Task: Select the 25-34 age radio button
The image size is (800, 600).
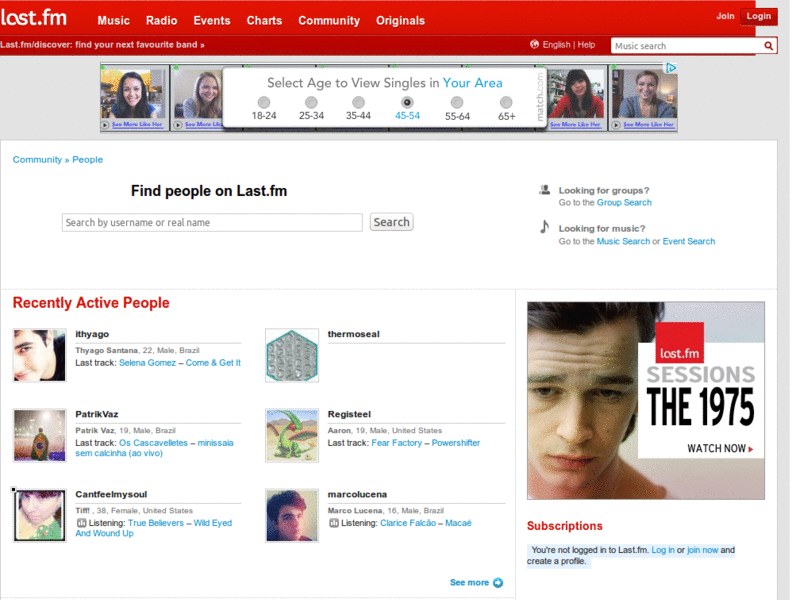Action: point(311,103)
